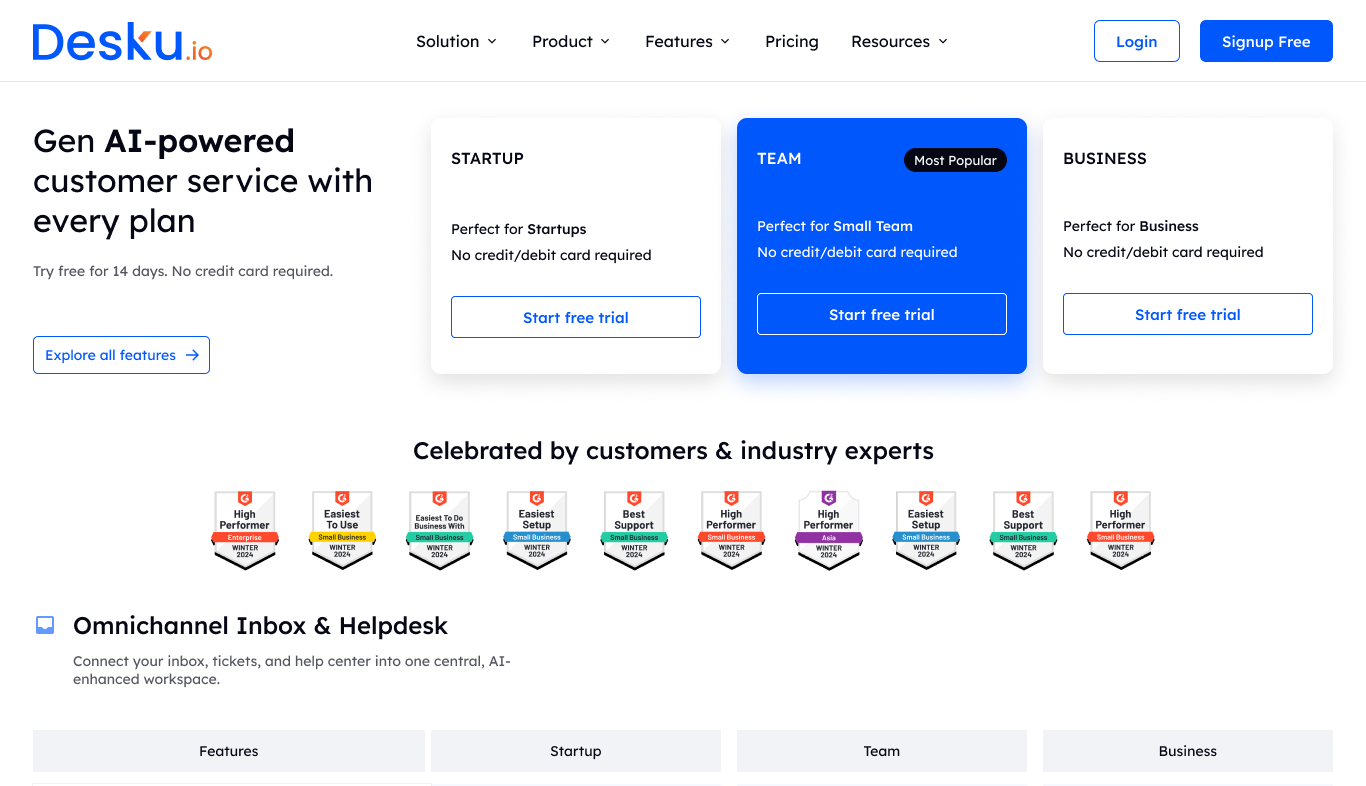
Task: Open the Easiest To Do Business With badge
Action: (x=440, y=530)
